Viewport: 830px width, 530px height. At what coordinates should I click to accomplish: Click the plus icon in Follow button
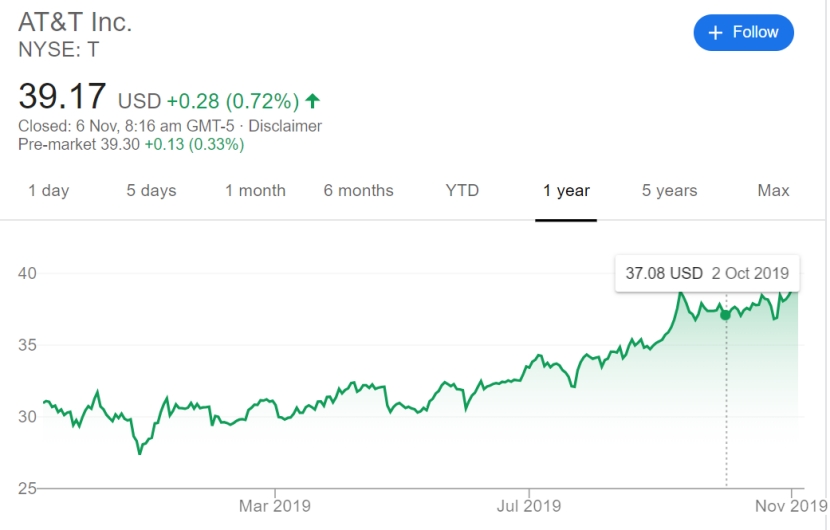(715, 33)
